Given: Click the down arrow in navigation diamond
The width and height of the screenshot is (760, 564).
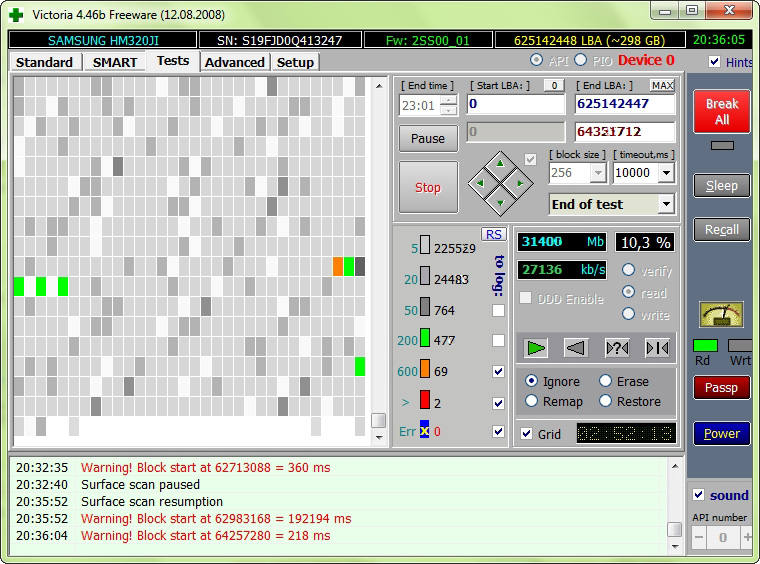Looking at the screenshot, I should 500,203.
